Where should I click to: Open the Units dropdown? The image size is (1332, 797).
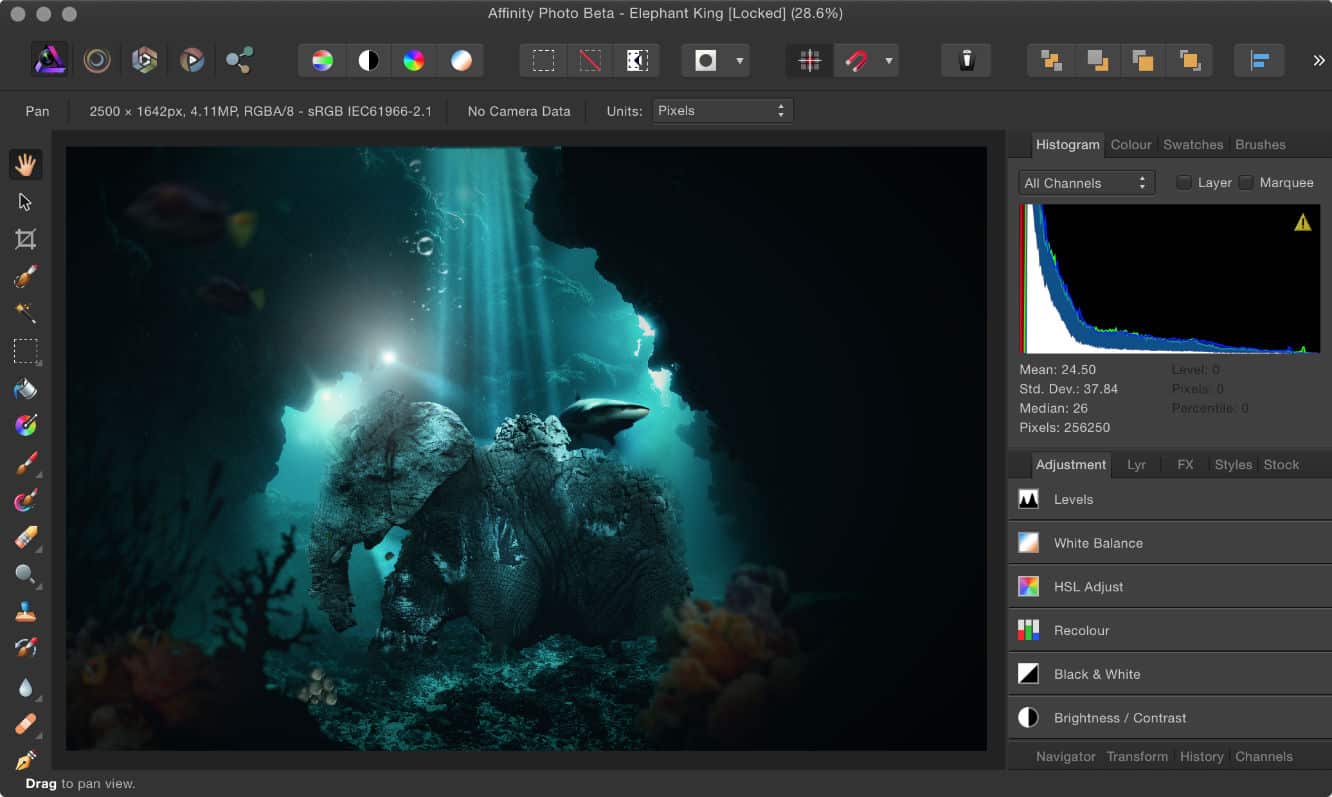click(722, 111)
